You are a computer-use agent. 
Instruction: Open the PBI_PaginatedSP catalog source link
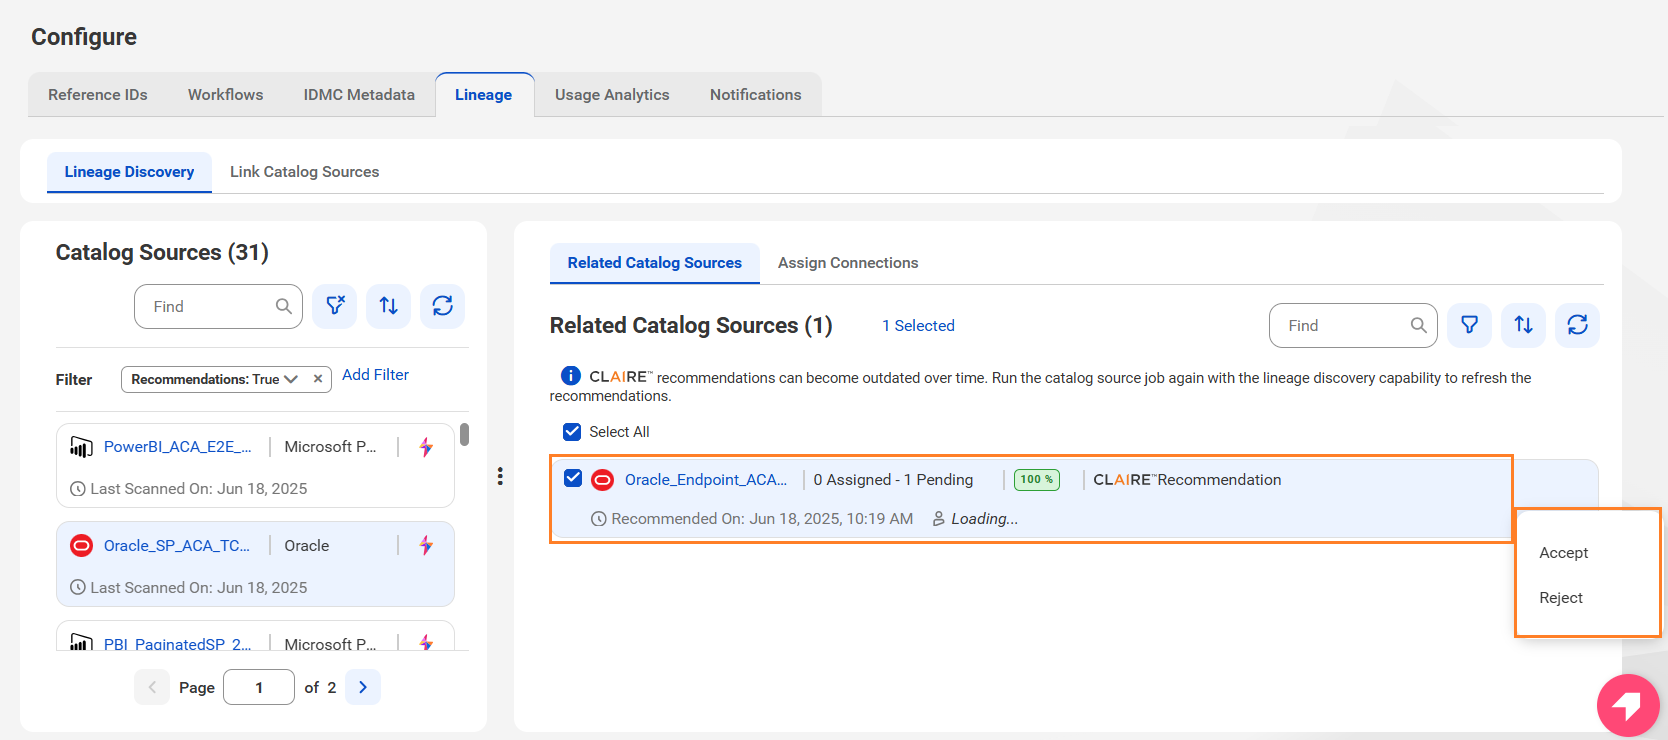pyautogui.click(x=178, y=644)
